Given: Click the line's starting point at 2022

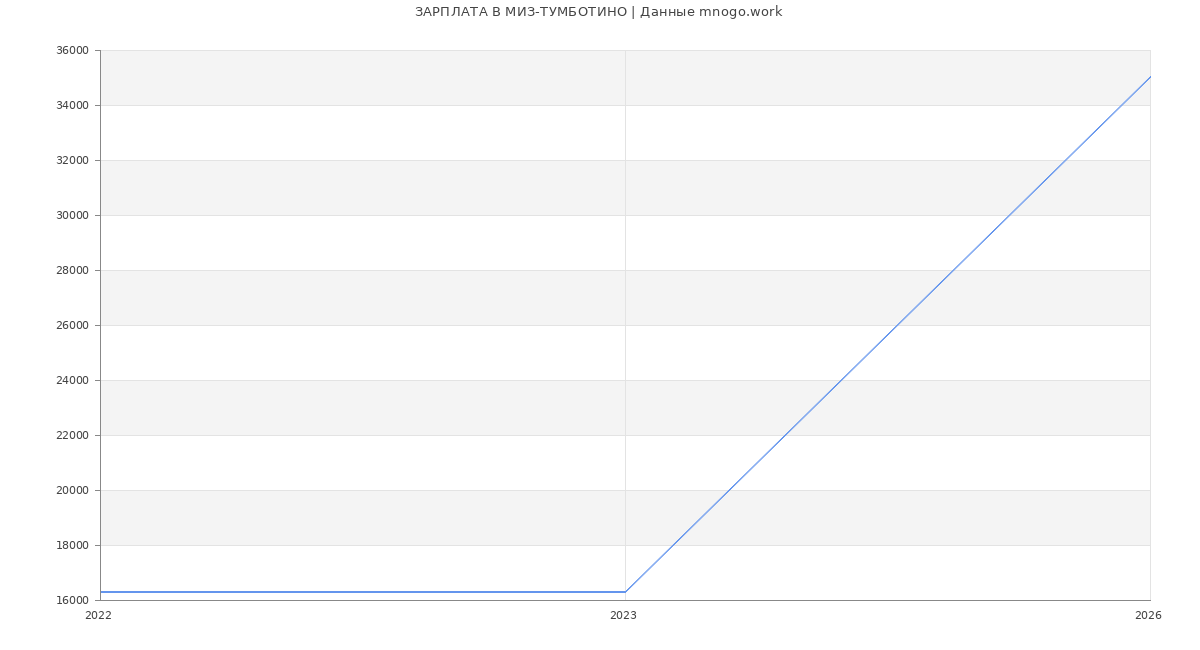Looking at the screenshot, I should [x=101, y=592].
